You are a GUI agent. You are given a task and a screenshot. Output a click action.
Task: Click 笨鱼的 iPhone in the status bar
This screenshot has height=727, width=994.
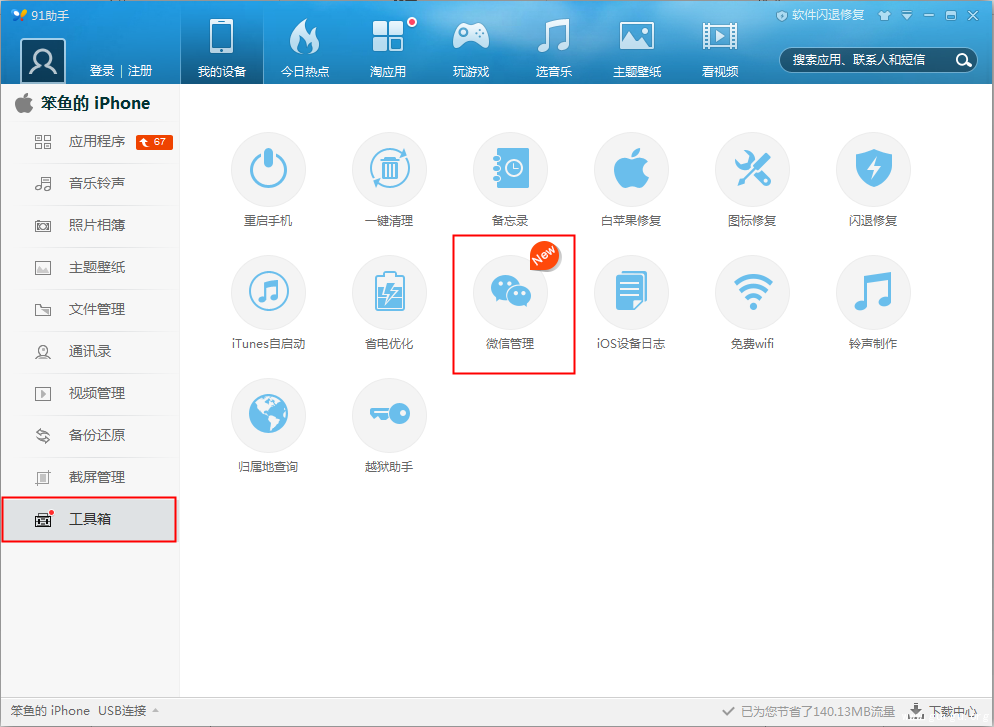(50, 711)
